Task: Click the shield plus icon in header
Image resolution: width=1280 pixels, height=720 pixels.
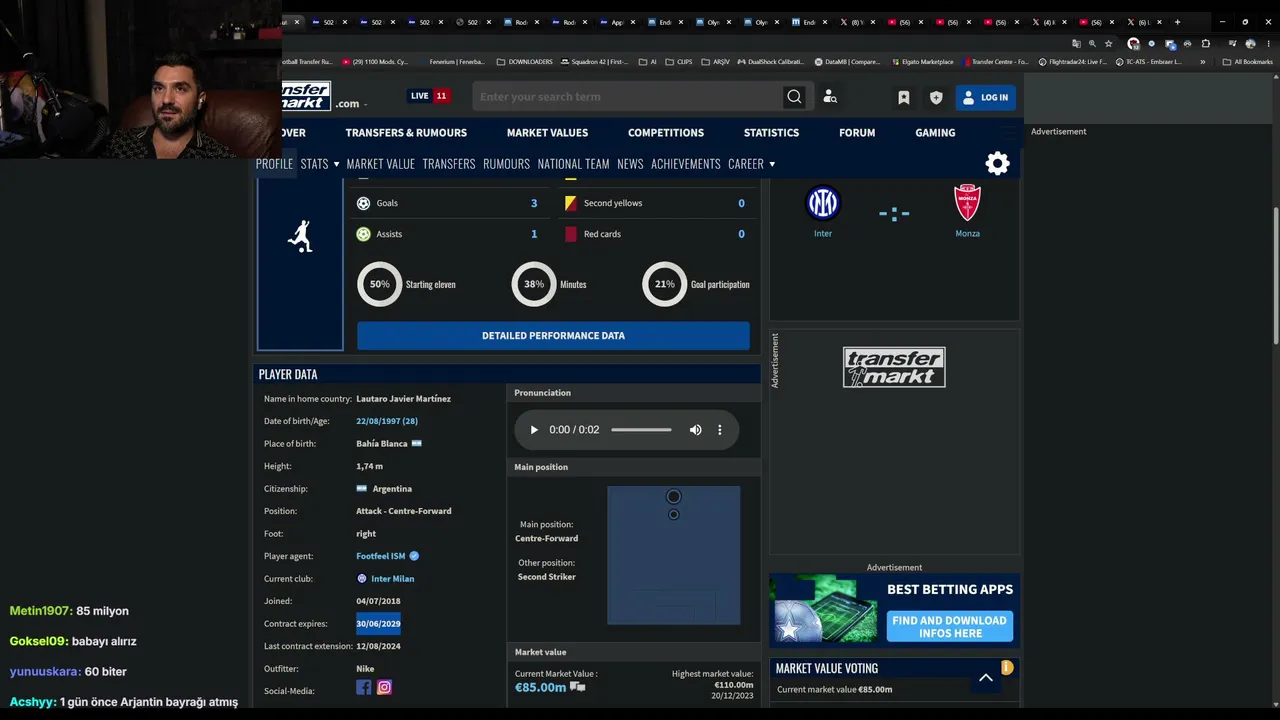Action: point(936,97)
